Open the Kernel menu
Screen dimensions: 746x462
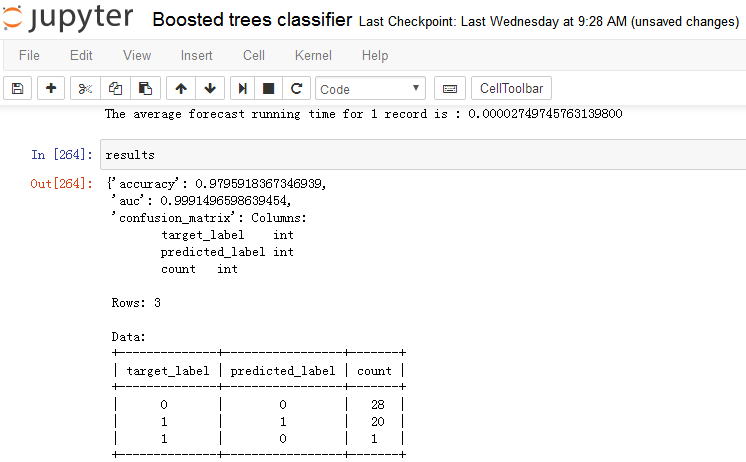(x=313, y=56)
